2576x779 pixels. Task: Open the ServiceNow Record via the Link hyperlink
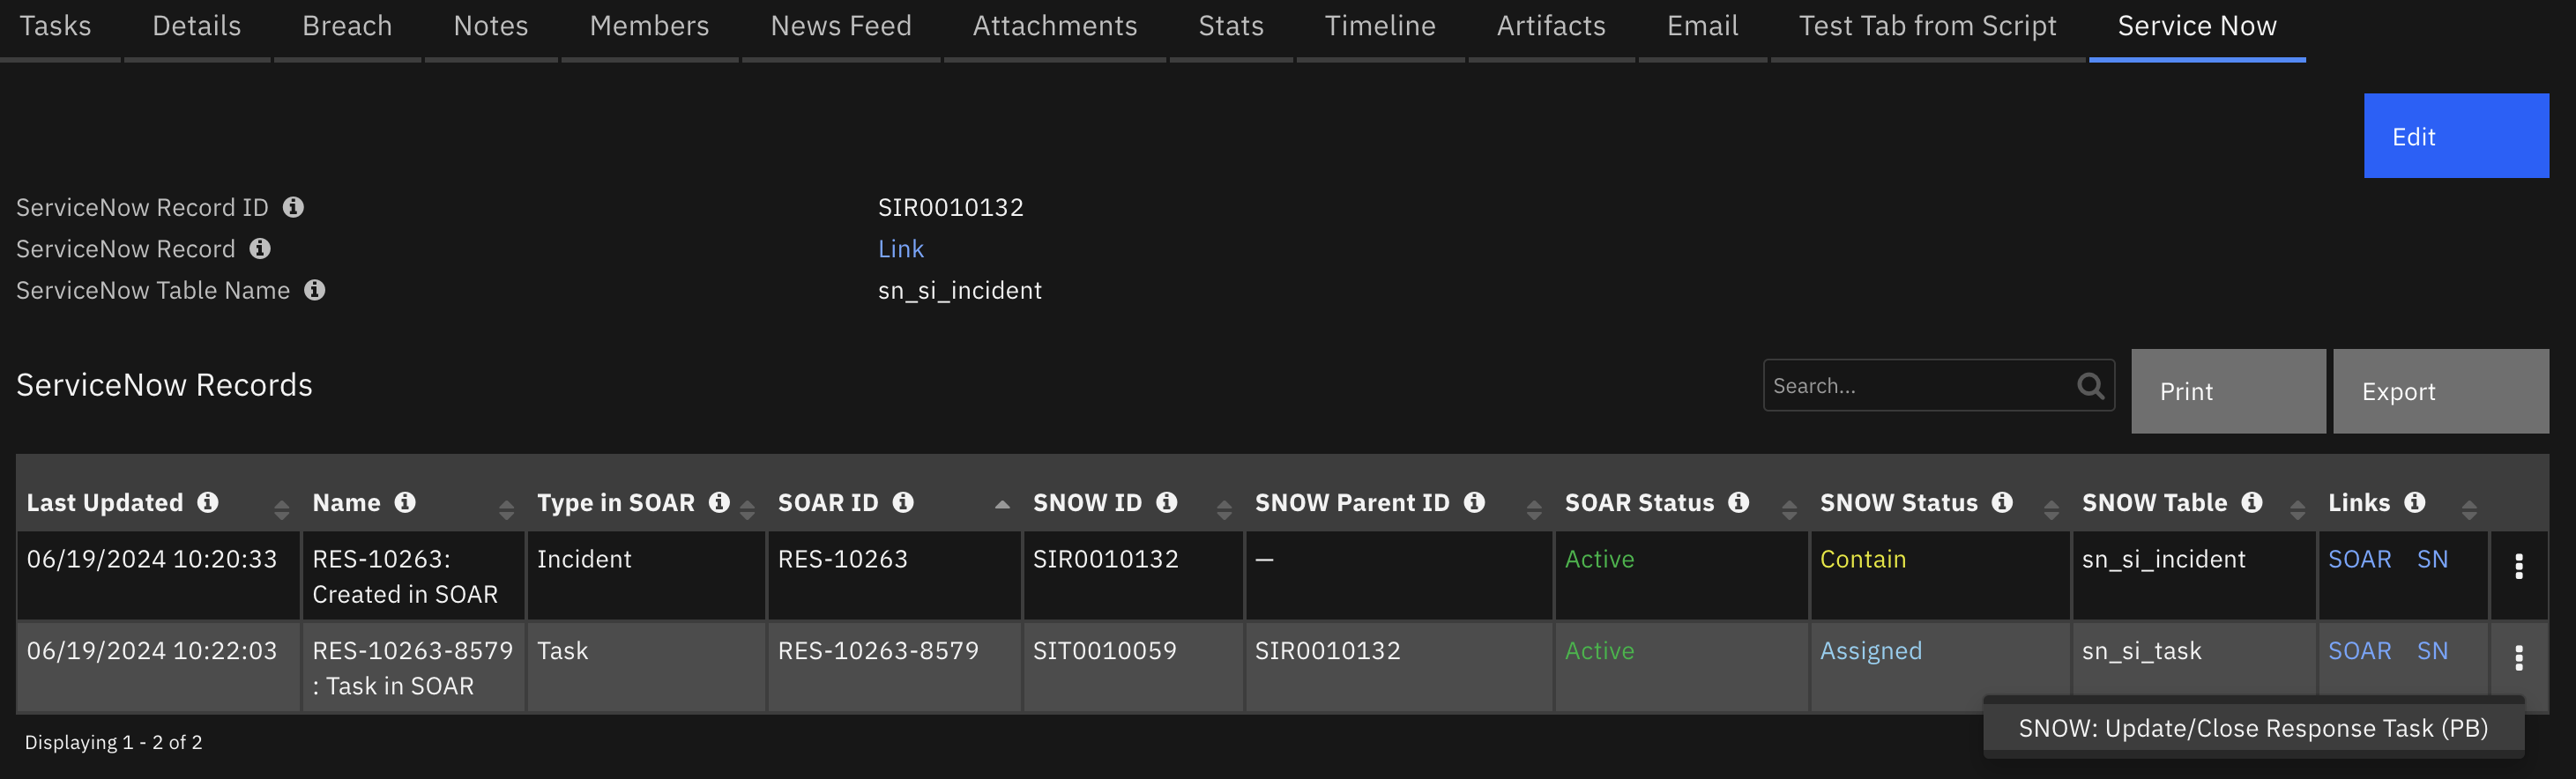900,248
